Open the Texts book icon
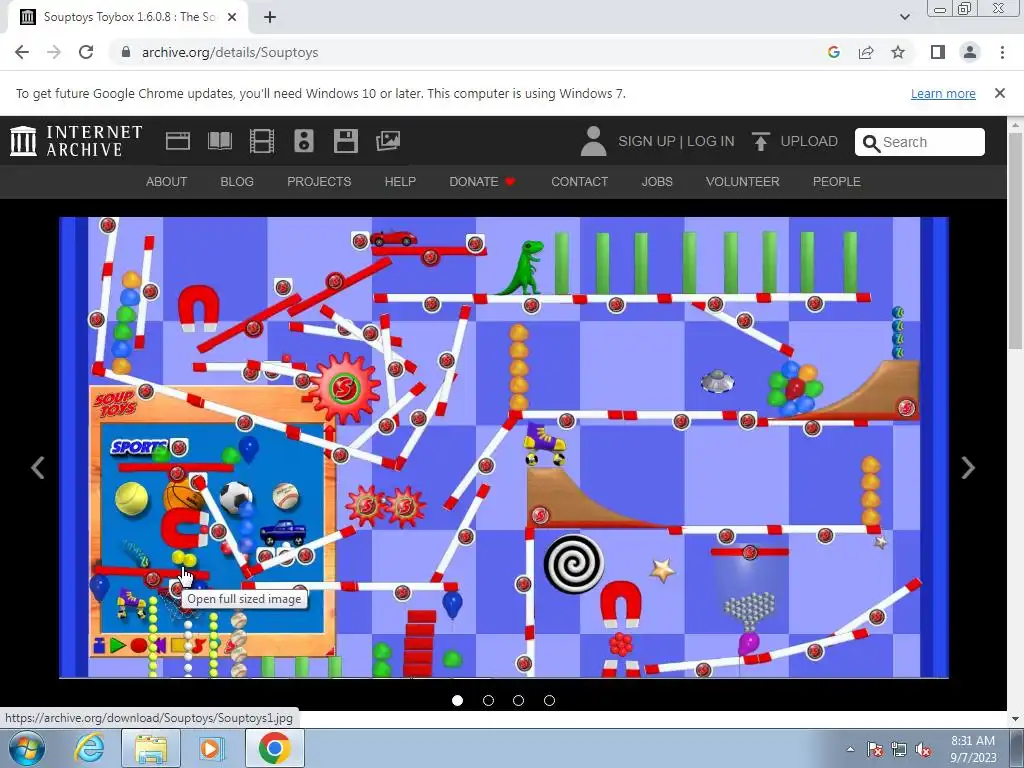Screen dimensions: 1024x768 pos(219,141)
